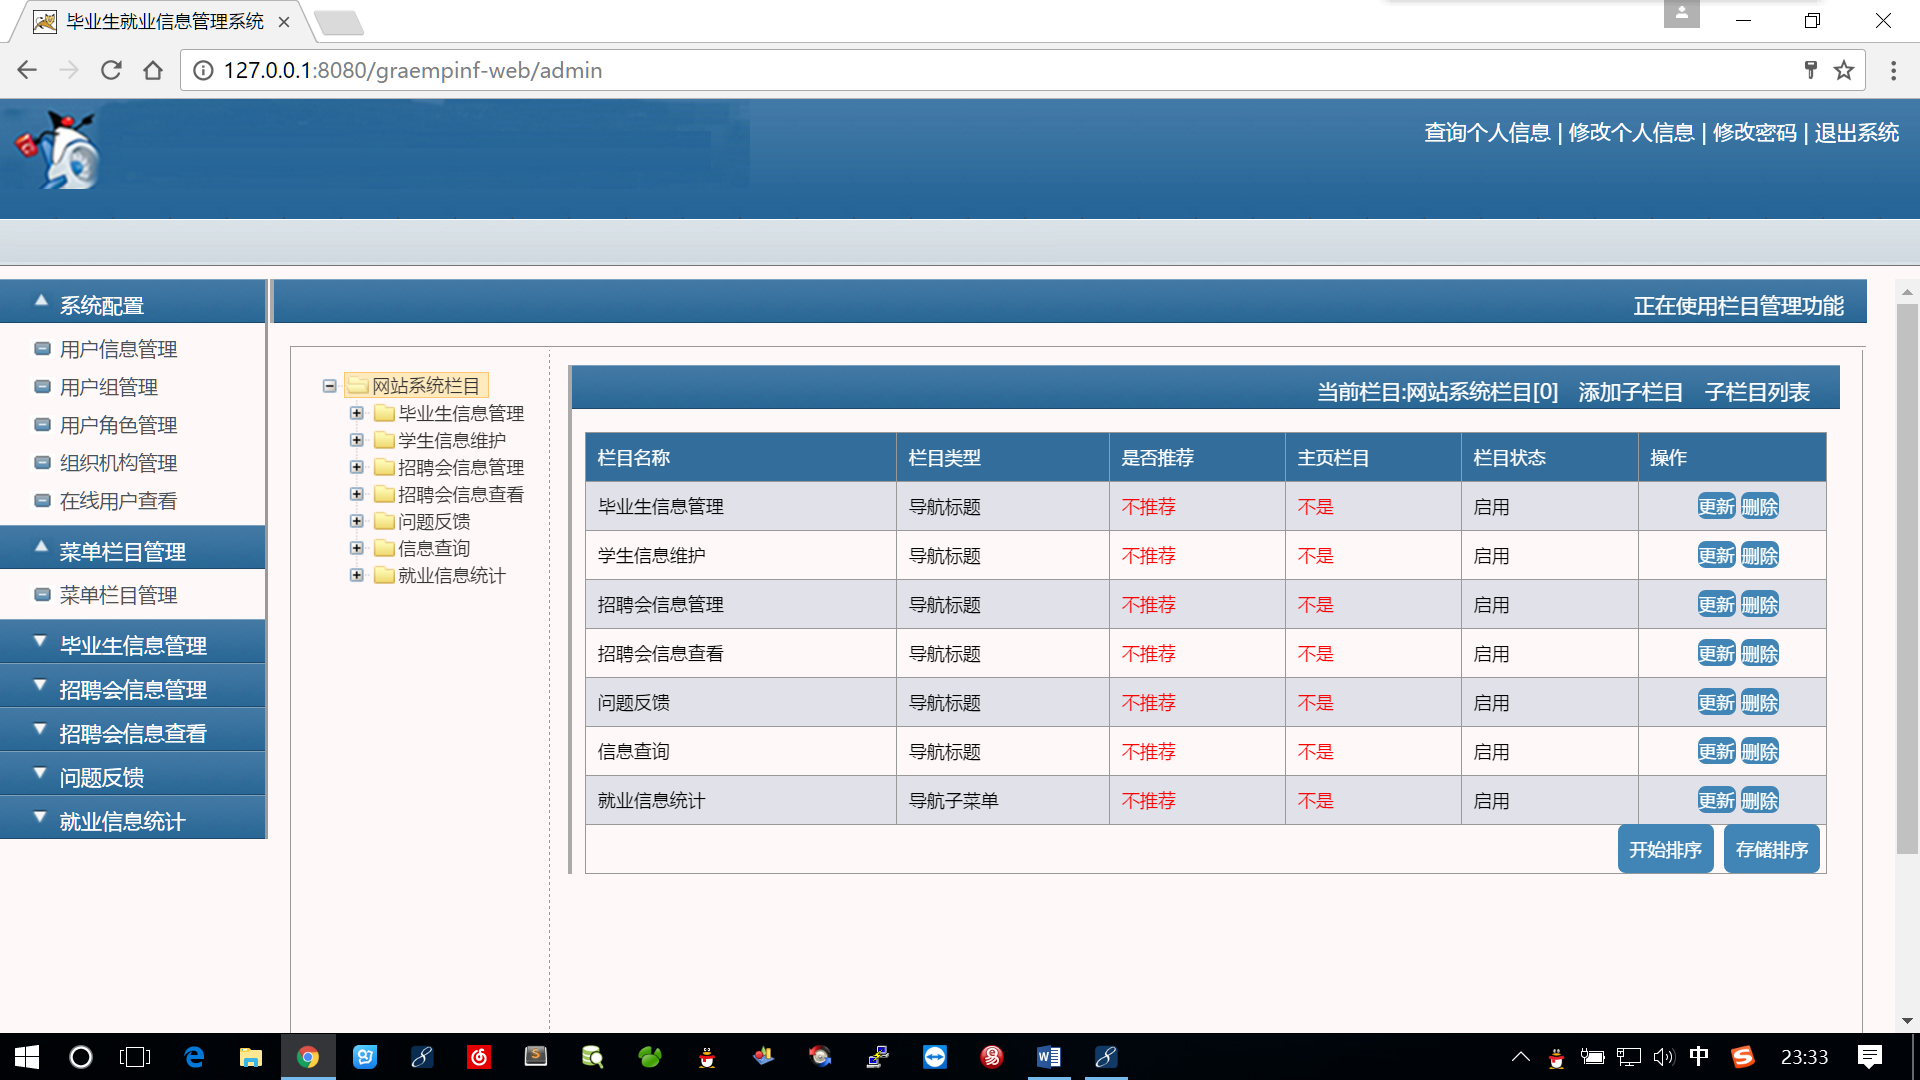Collapse the 网站系统栏目 root node
1920x1080 pixels.
click(329, 386)
